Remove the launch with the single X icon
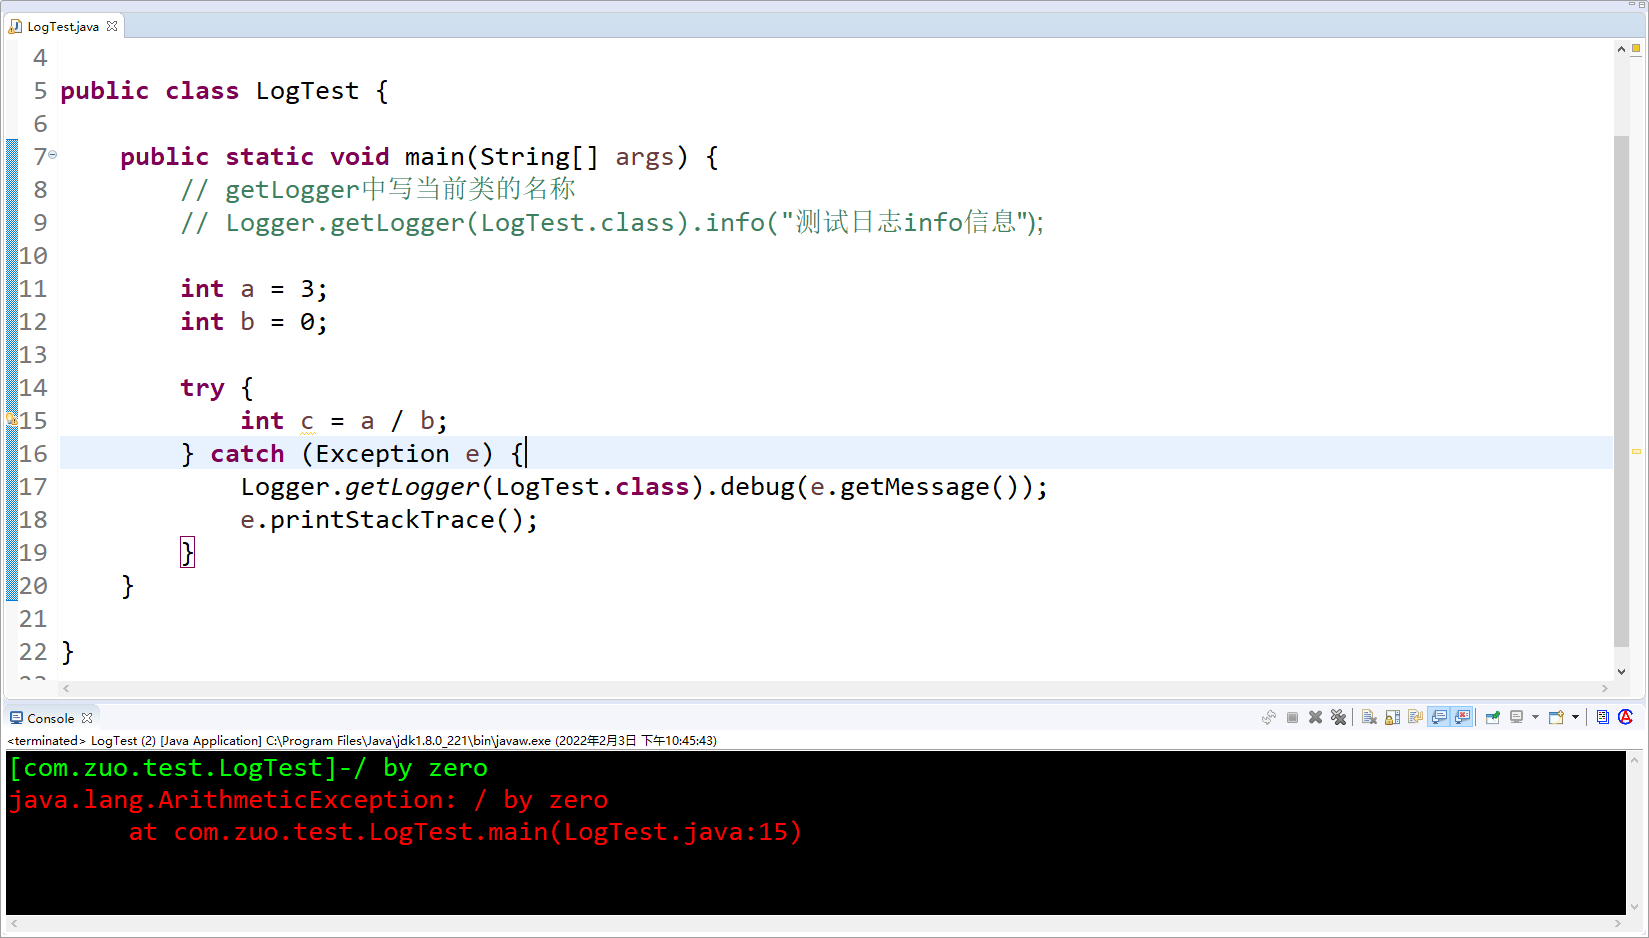The width and height of the screenshot is (1649, 938). pos(1315,717)
